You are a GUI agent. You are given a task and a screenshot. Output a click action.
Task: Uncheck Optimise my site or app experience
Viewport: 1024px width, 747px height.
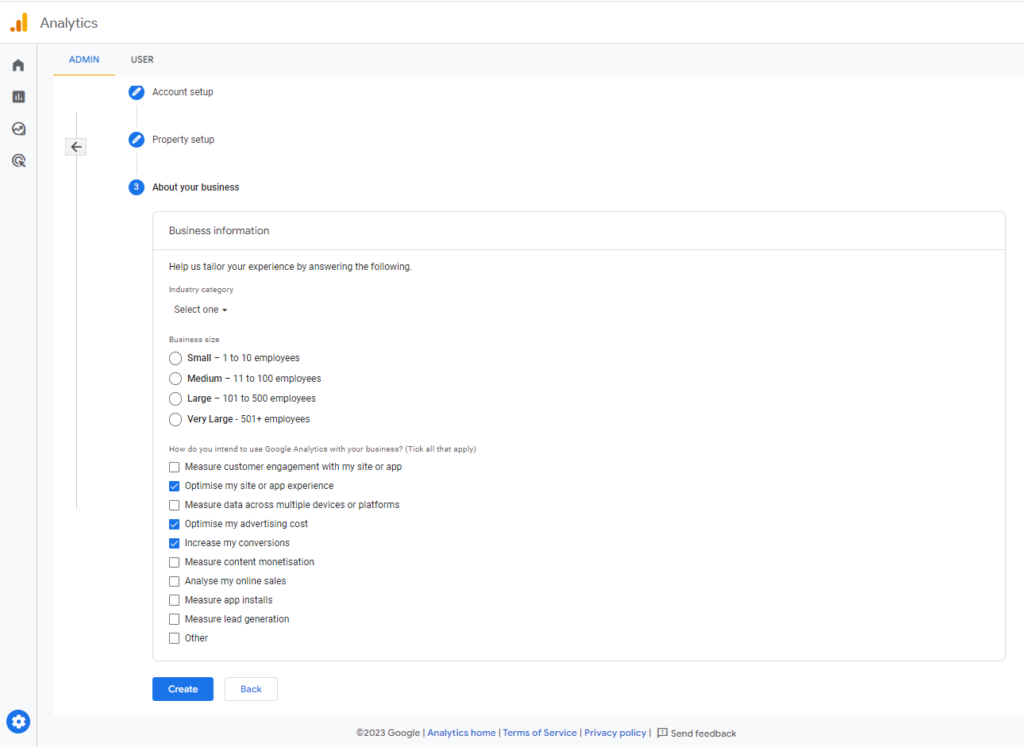click(x=174, y=485)
